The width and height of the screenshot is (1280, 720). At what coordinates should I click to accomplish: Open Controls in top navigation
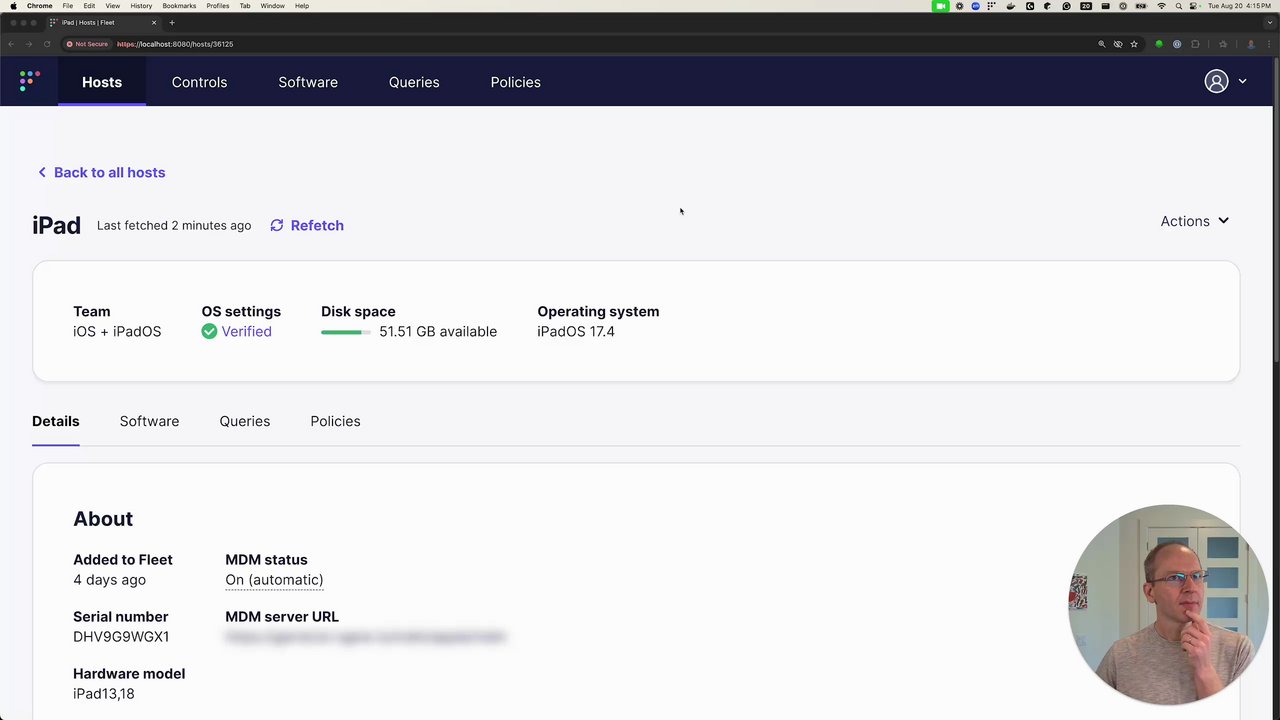click(x=199, y=82)
